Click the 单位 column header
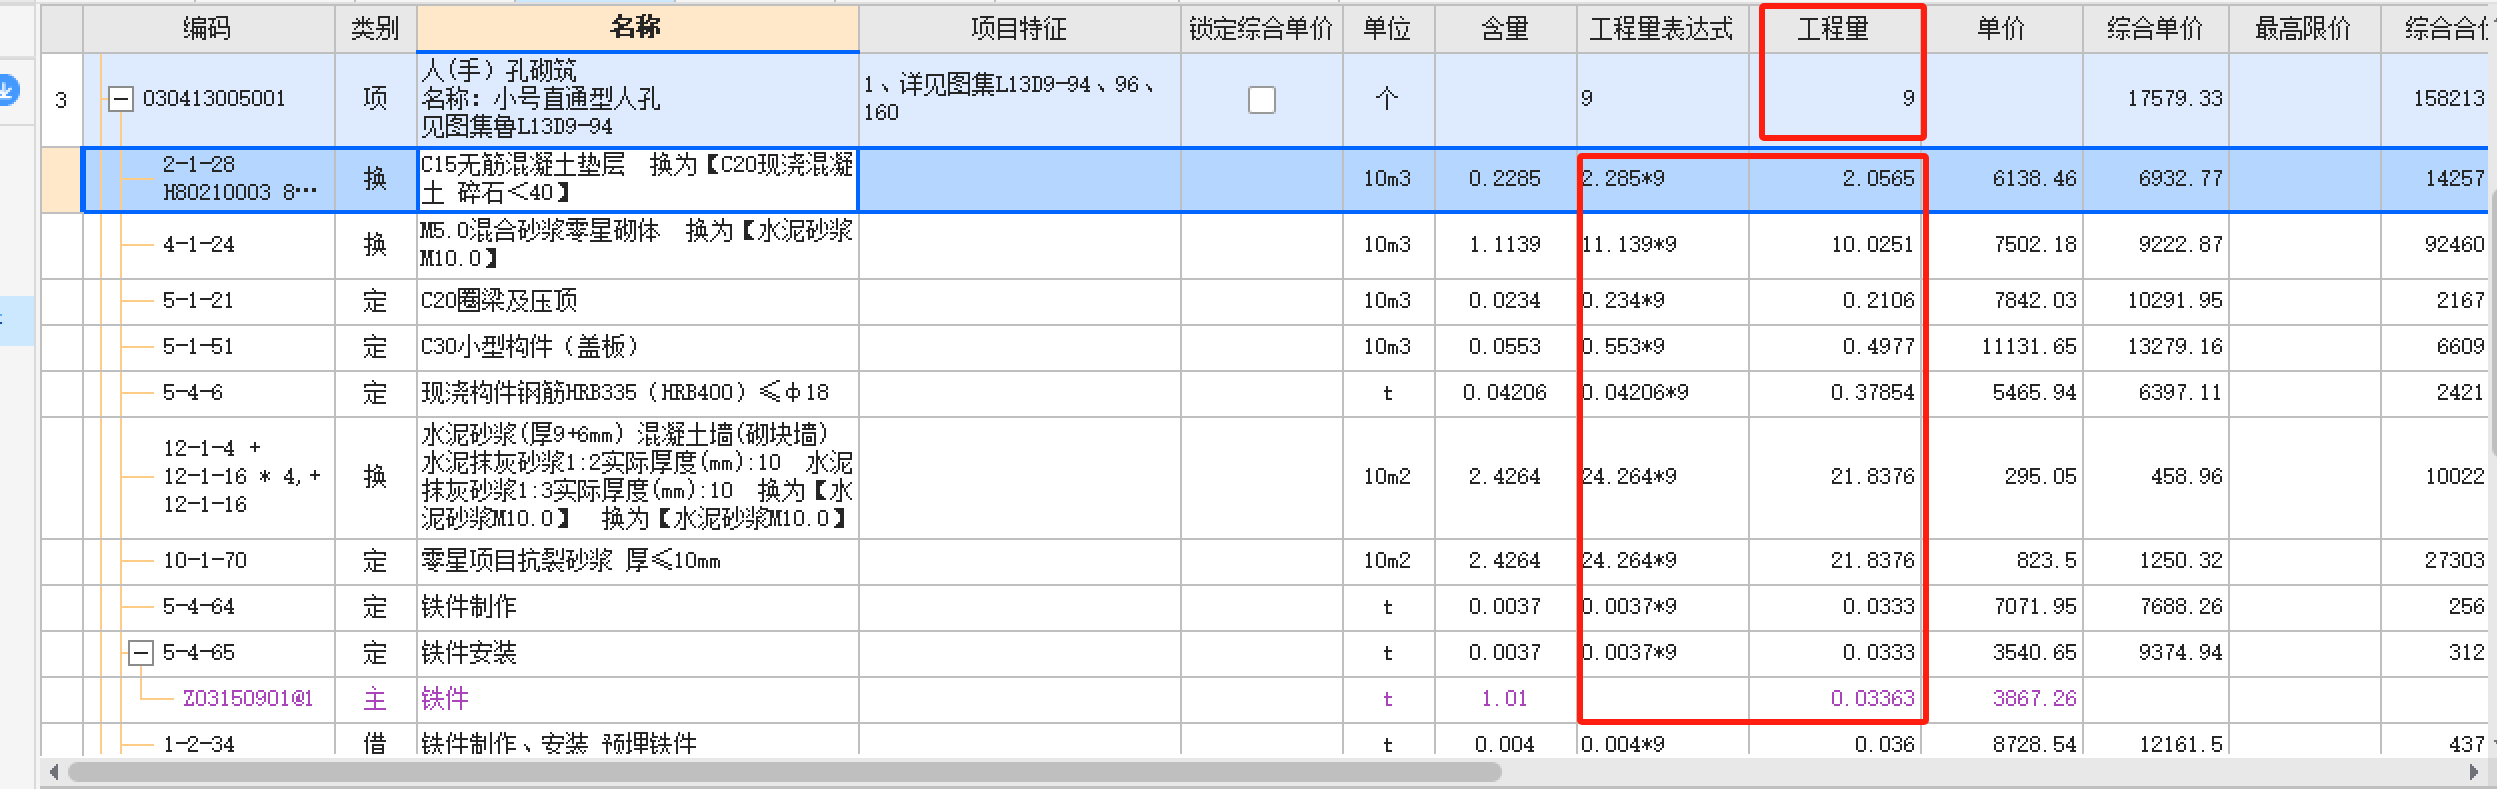The height and width of the screenshot is (789, 2497). pos(1388,28)
